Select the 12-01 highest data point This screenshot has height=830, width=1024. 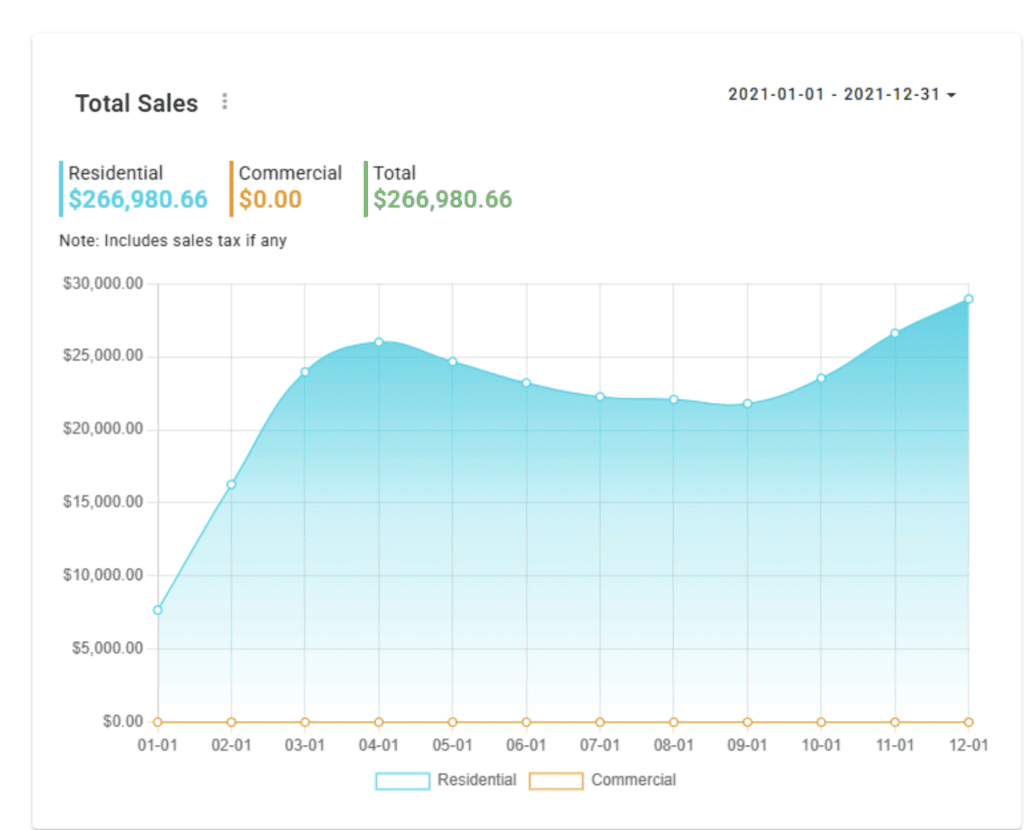(967, 297)
